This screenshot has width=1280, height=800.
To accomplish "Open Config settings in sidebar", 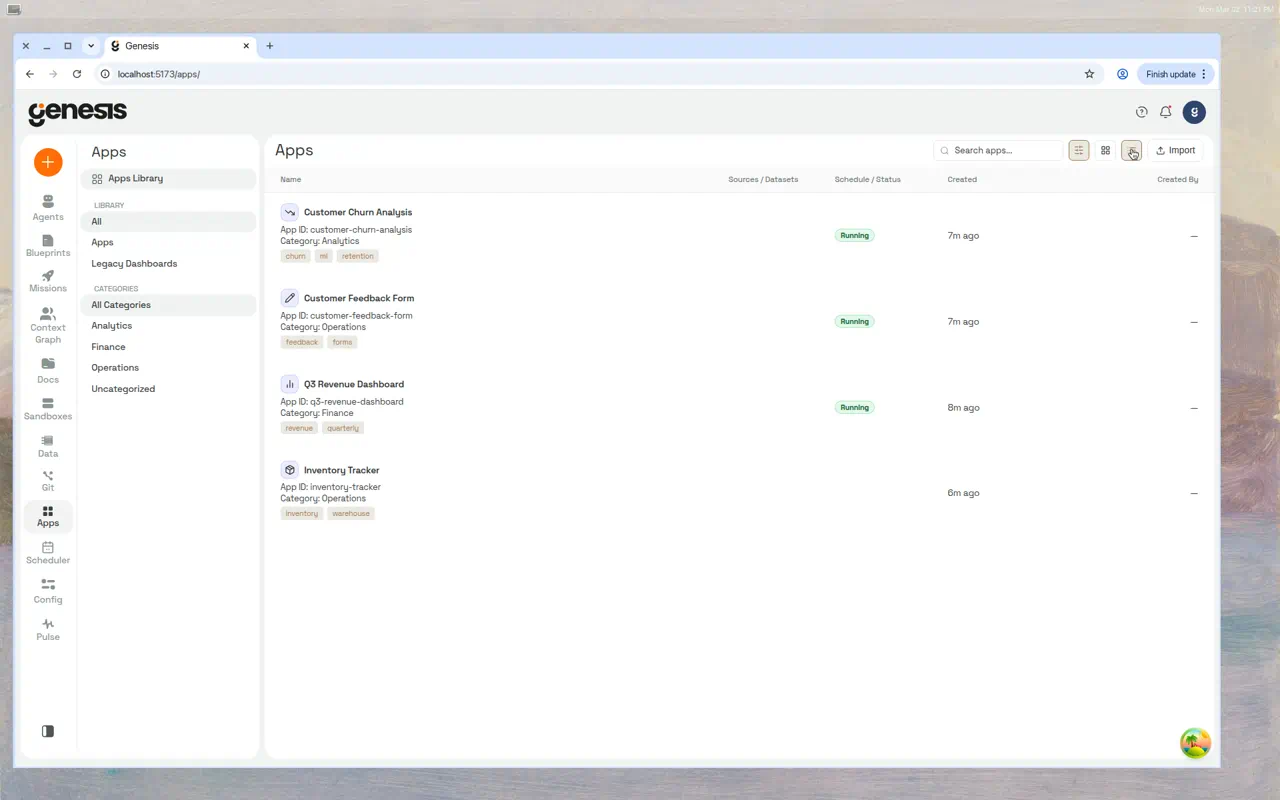I will [x=48, y=591].
